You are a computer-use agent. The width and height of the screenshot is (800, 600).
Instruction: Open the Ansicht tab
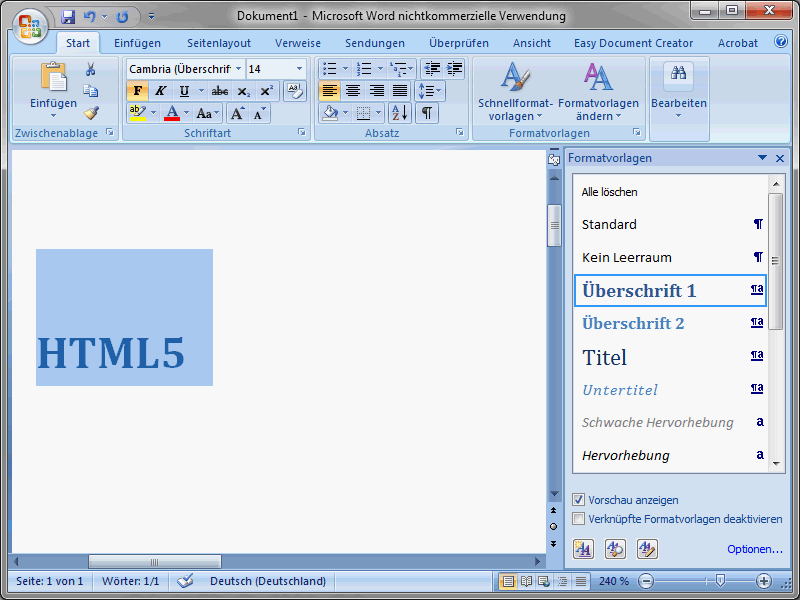click(532, 43)
